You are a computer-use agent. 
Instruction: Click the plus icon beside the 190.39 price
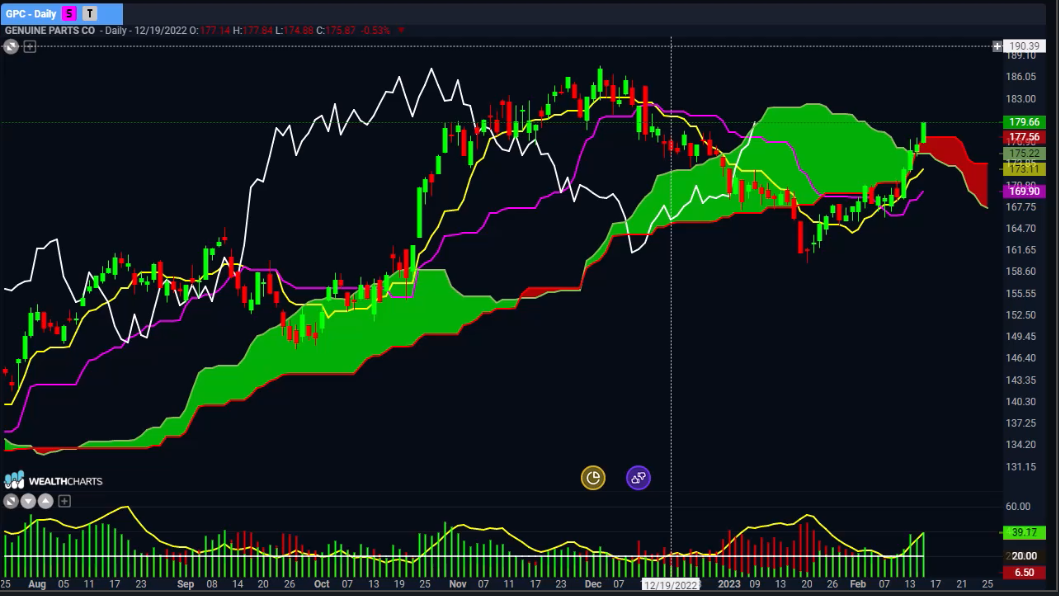(x=997, y=47)
